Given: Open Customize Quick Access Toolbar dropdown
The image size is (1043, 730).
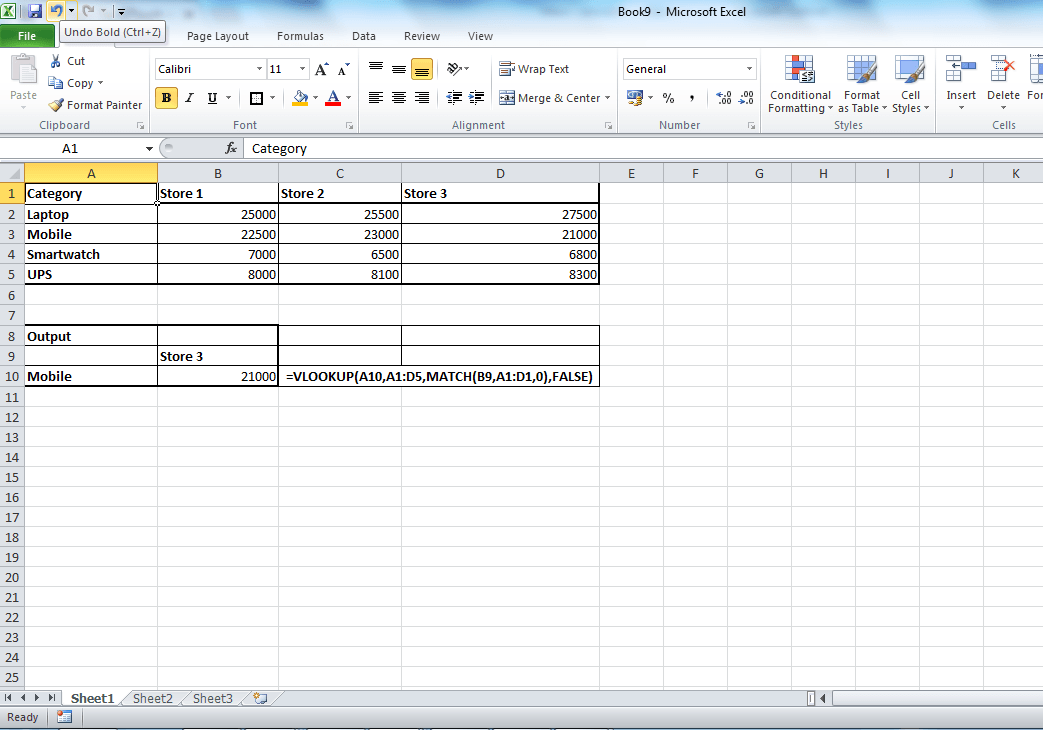Looking at the screenshot, I should (x=121, y=11).
